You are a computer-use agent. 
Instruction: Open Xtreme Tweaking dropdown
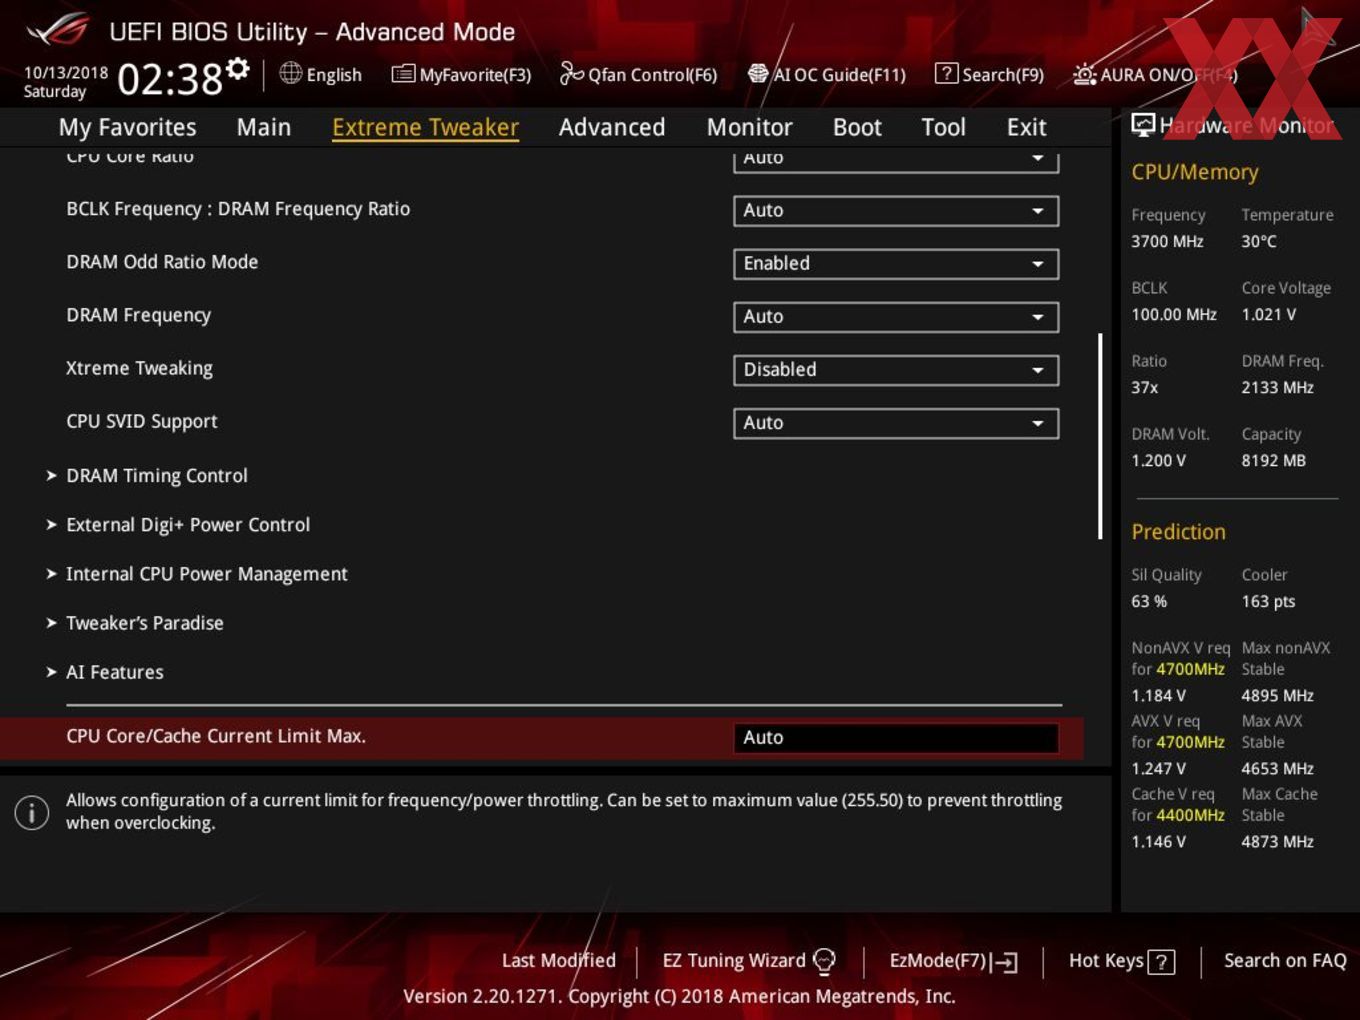[x=896, y=369]
